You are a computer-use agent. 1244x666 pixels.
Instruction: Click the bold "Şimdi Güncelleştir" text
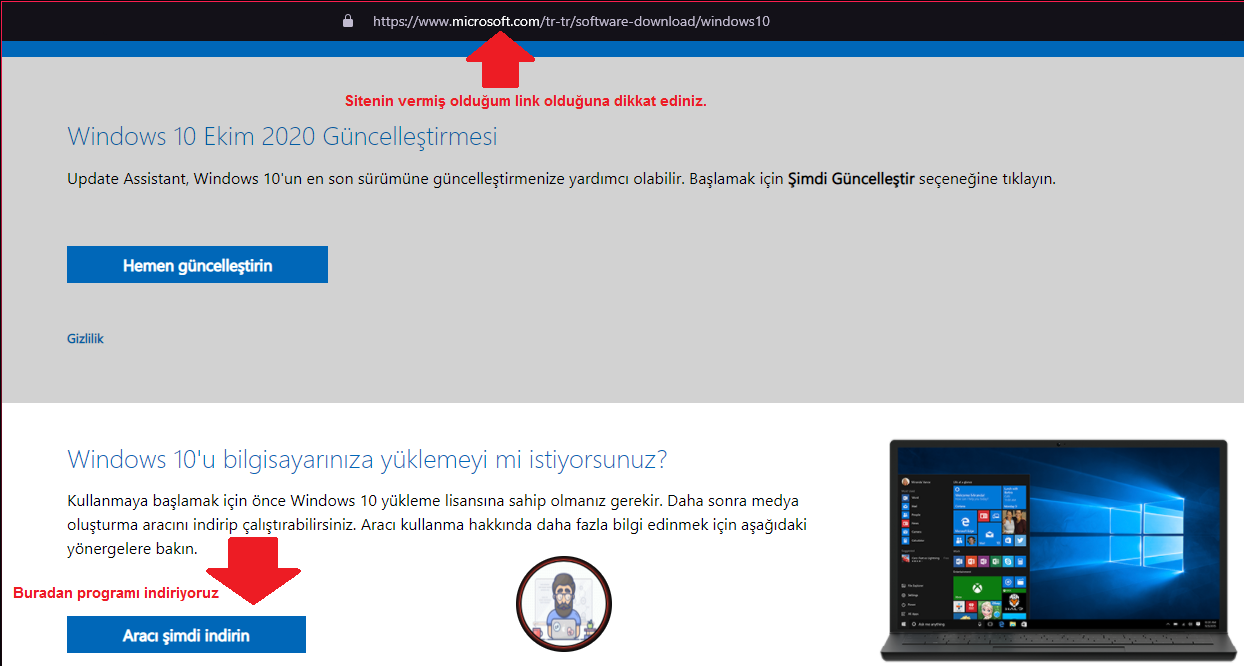851,179
